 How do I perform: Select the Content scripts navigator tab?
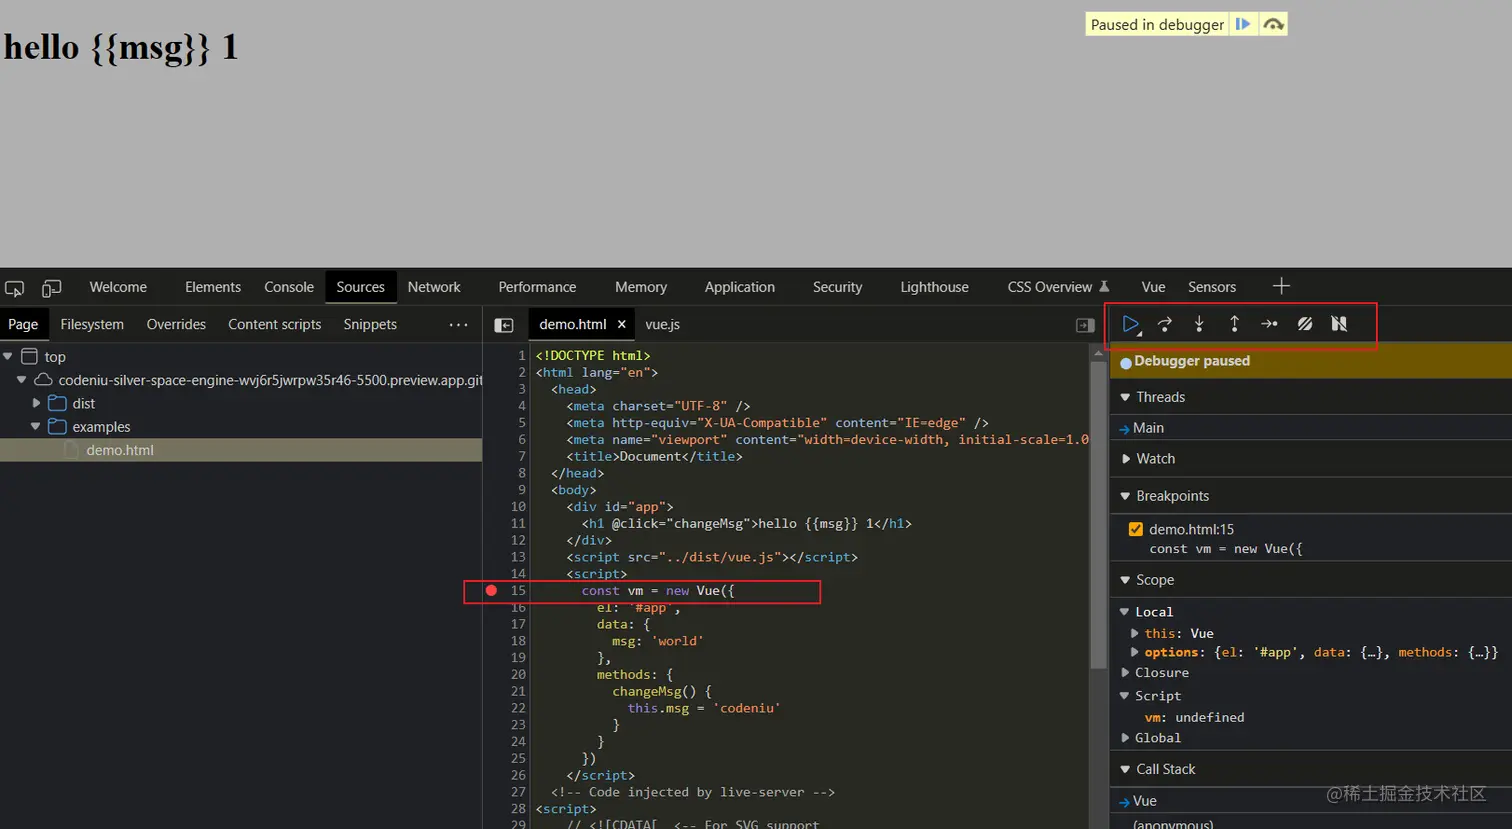tap(274, 324)
